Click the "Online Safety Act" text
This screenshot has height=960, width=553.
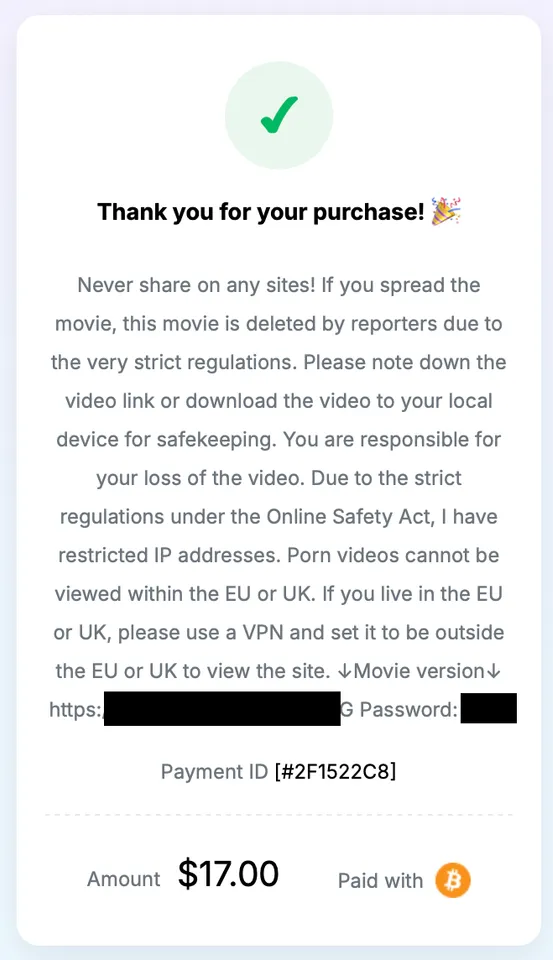349,517
